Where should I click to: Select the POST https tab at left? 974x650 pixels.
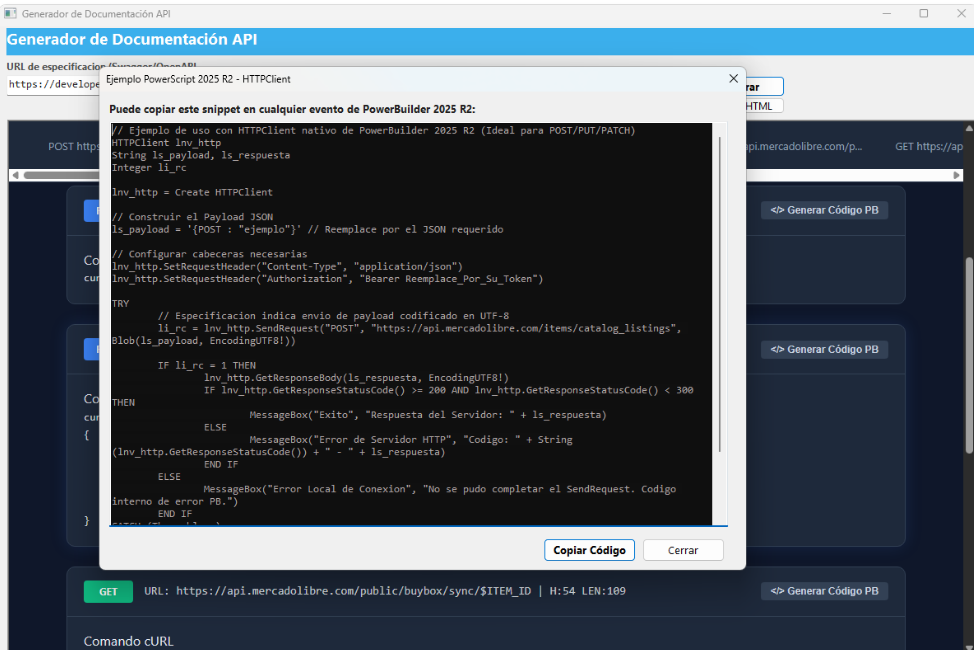pos(73,147)
